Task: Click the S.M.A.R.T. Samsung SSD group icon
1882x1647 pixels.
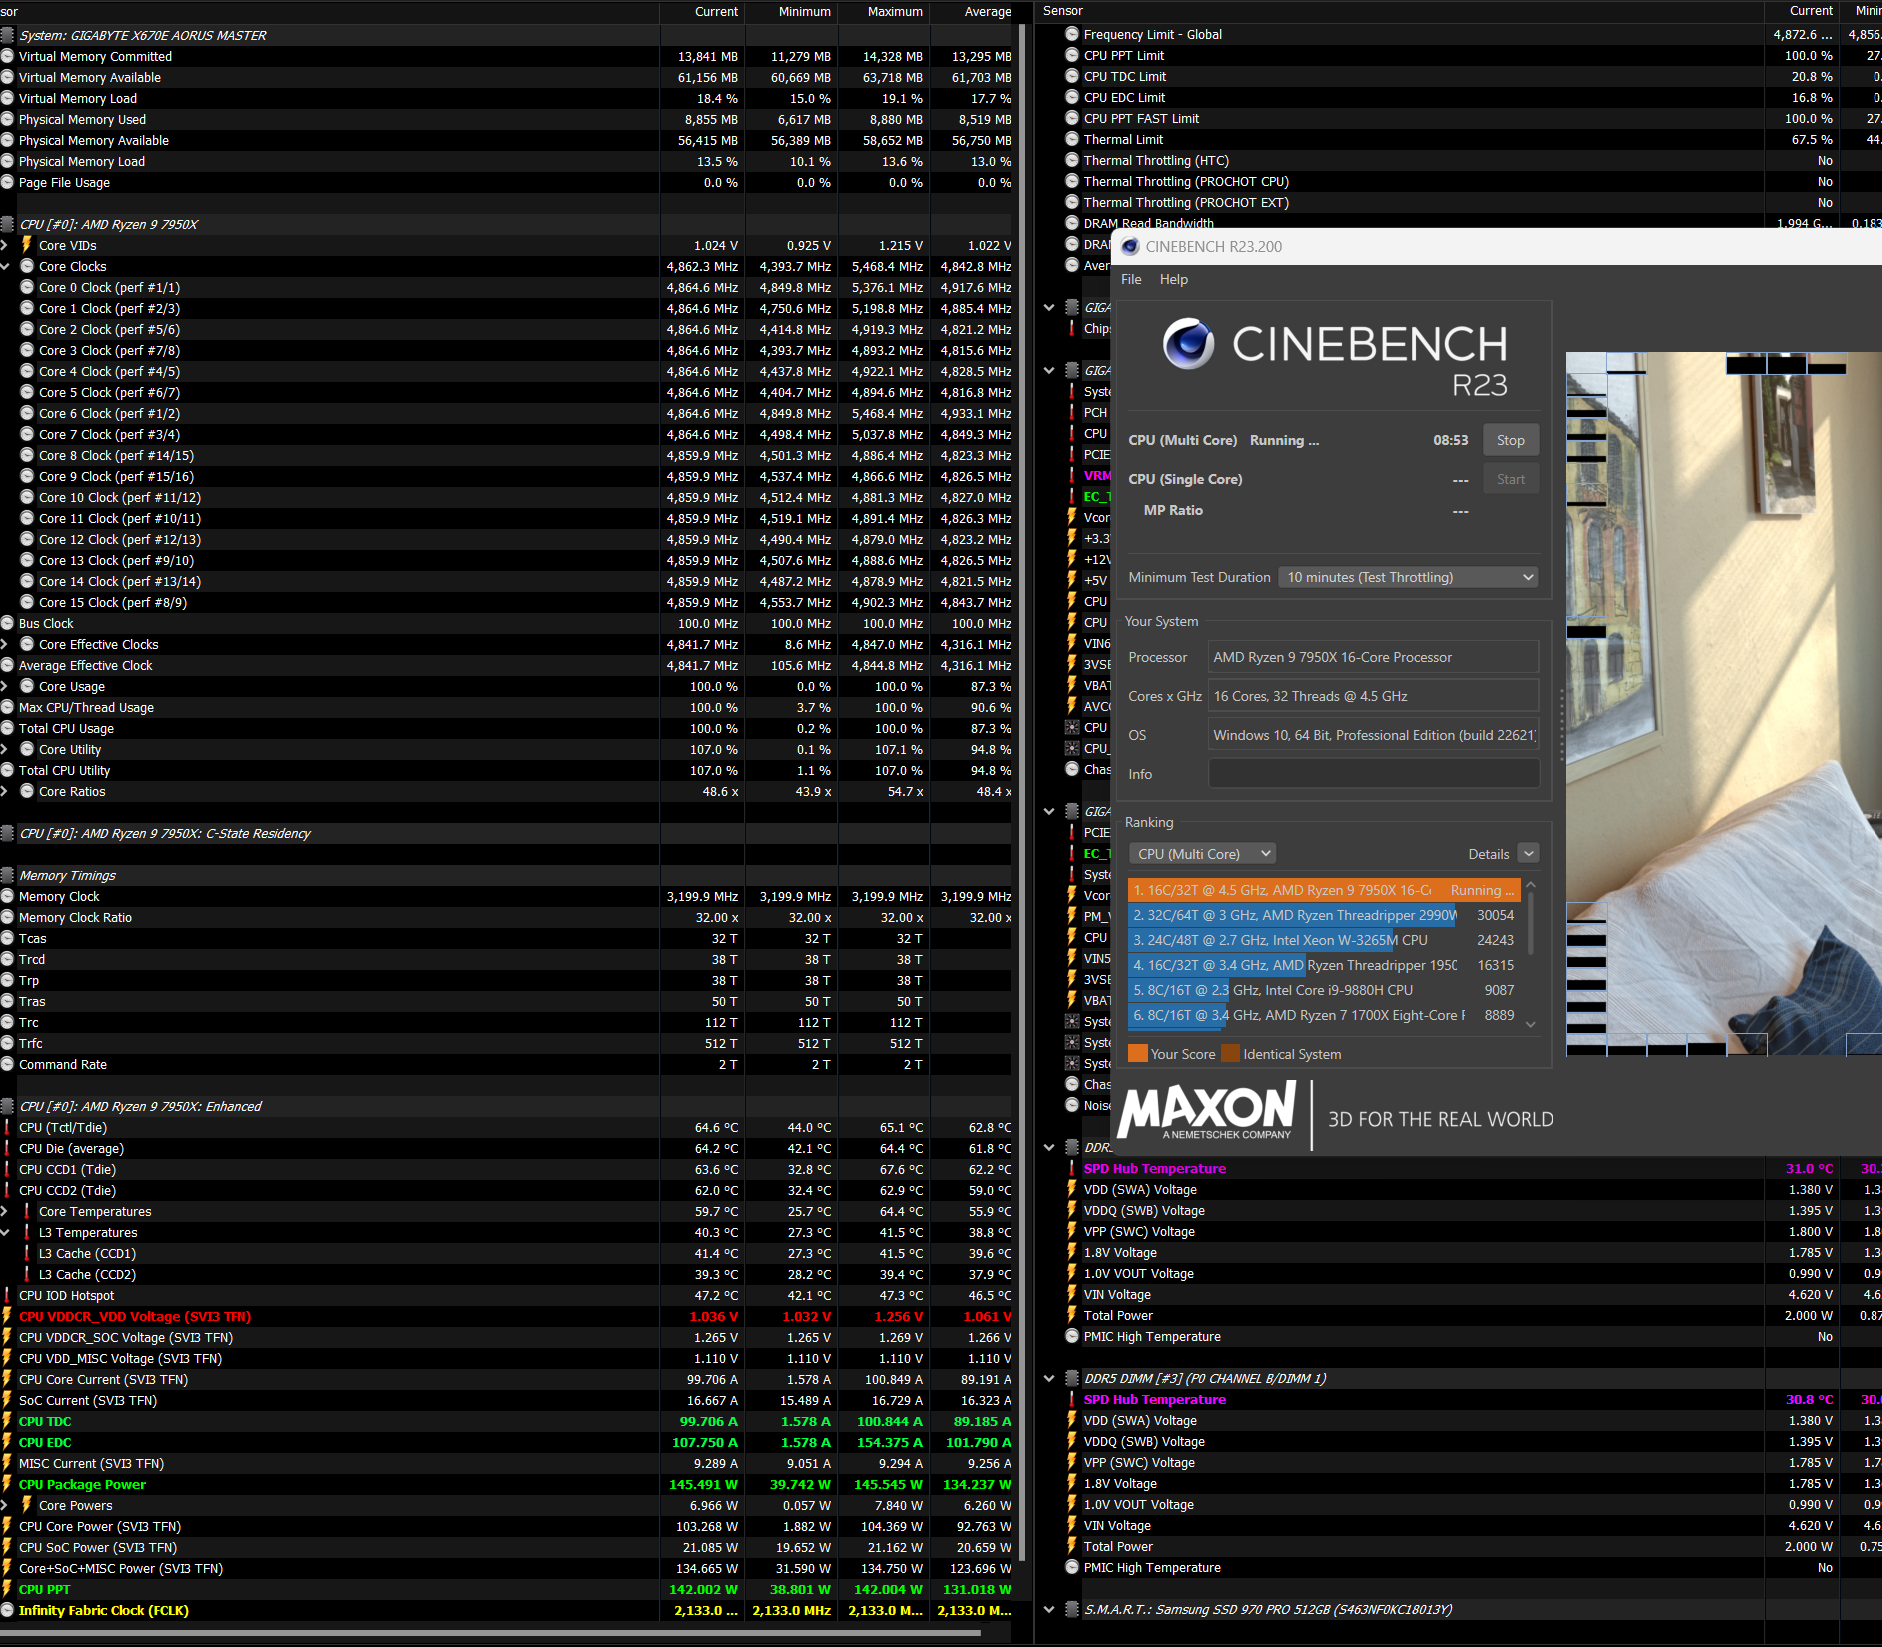Action: [x=1072, y=1610]
